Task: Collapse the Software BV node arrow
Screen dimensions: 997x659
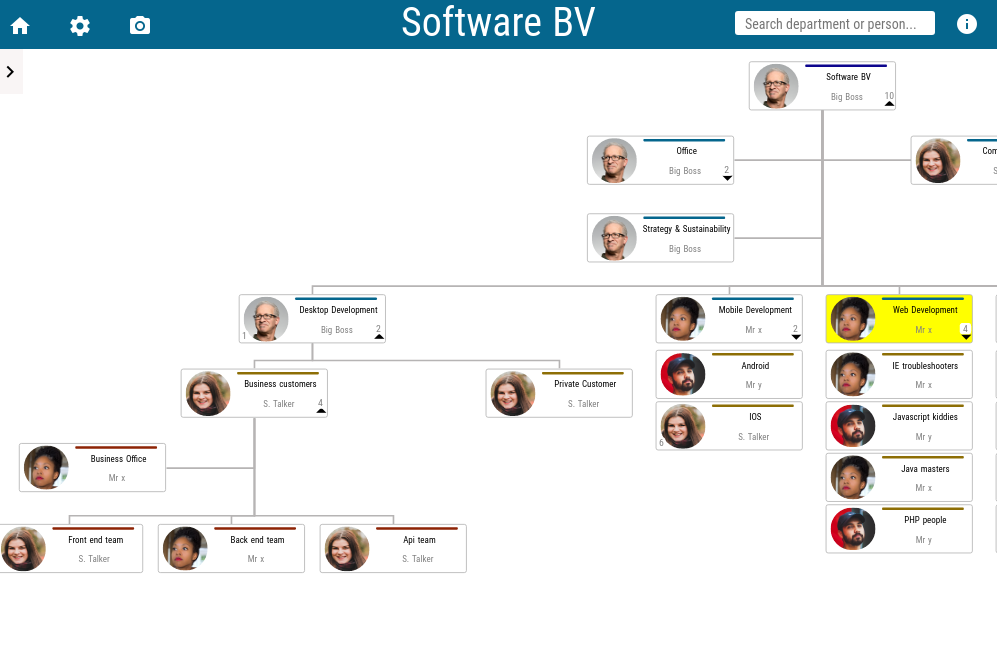Action: pyautogui.click(x=889, y=104)
